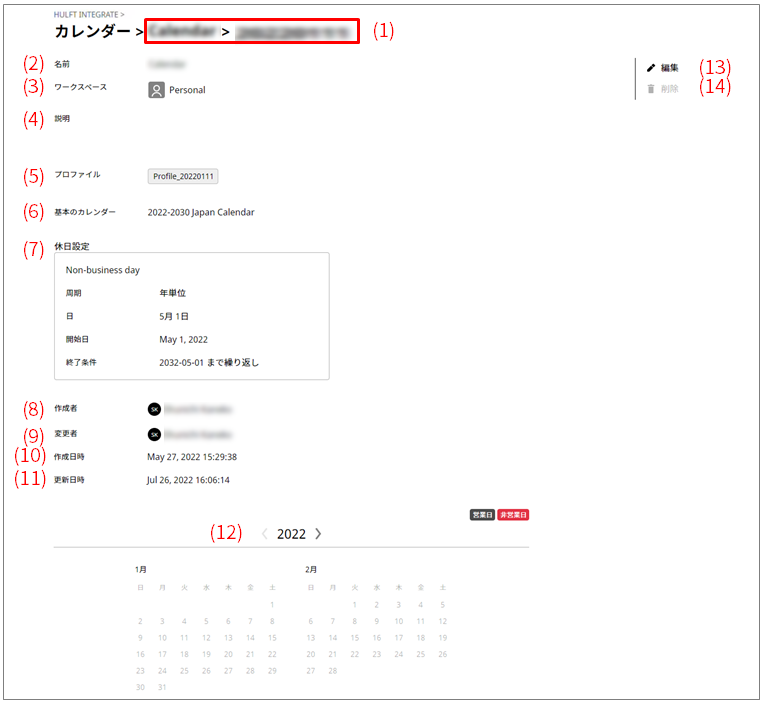
Task: Select January 1 in the calendar
Action: 272,604
